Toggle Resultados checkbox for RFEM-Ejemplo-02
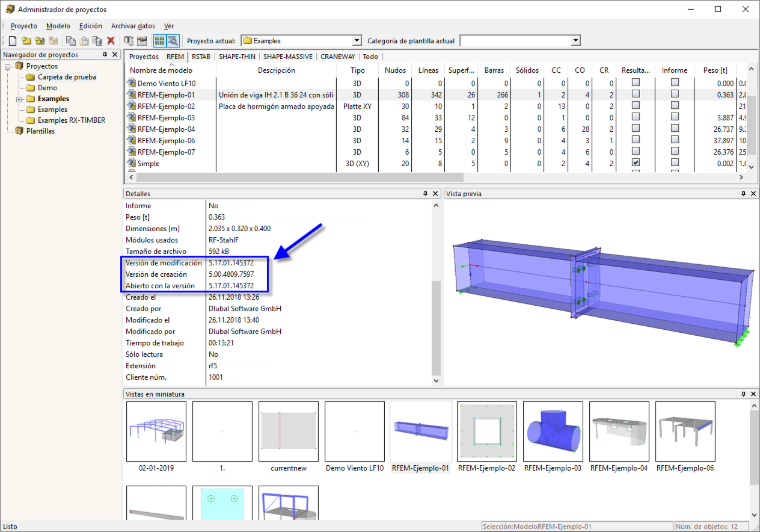760x532 pixels. (x=636, y=105)
